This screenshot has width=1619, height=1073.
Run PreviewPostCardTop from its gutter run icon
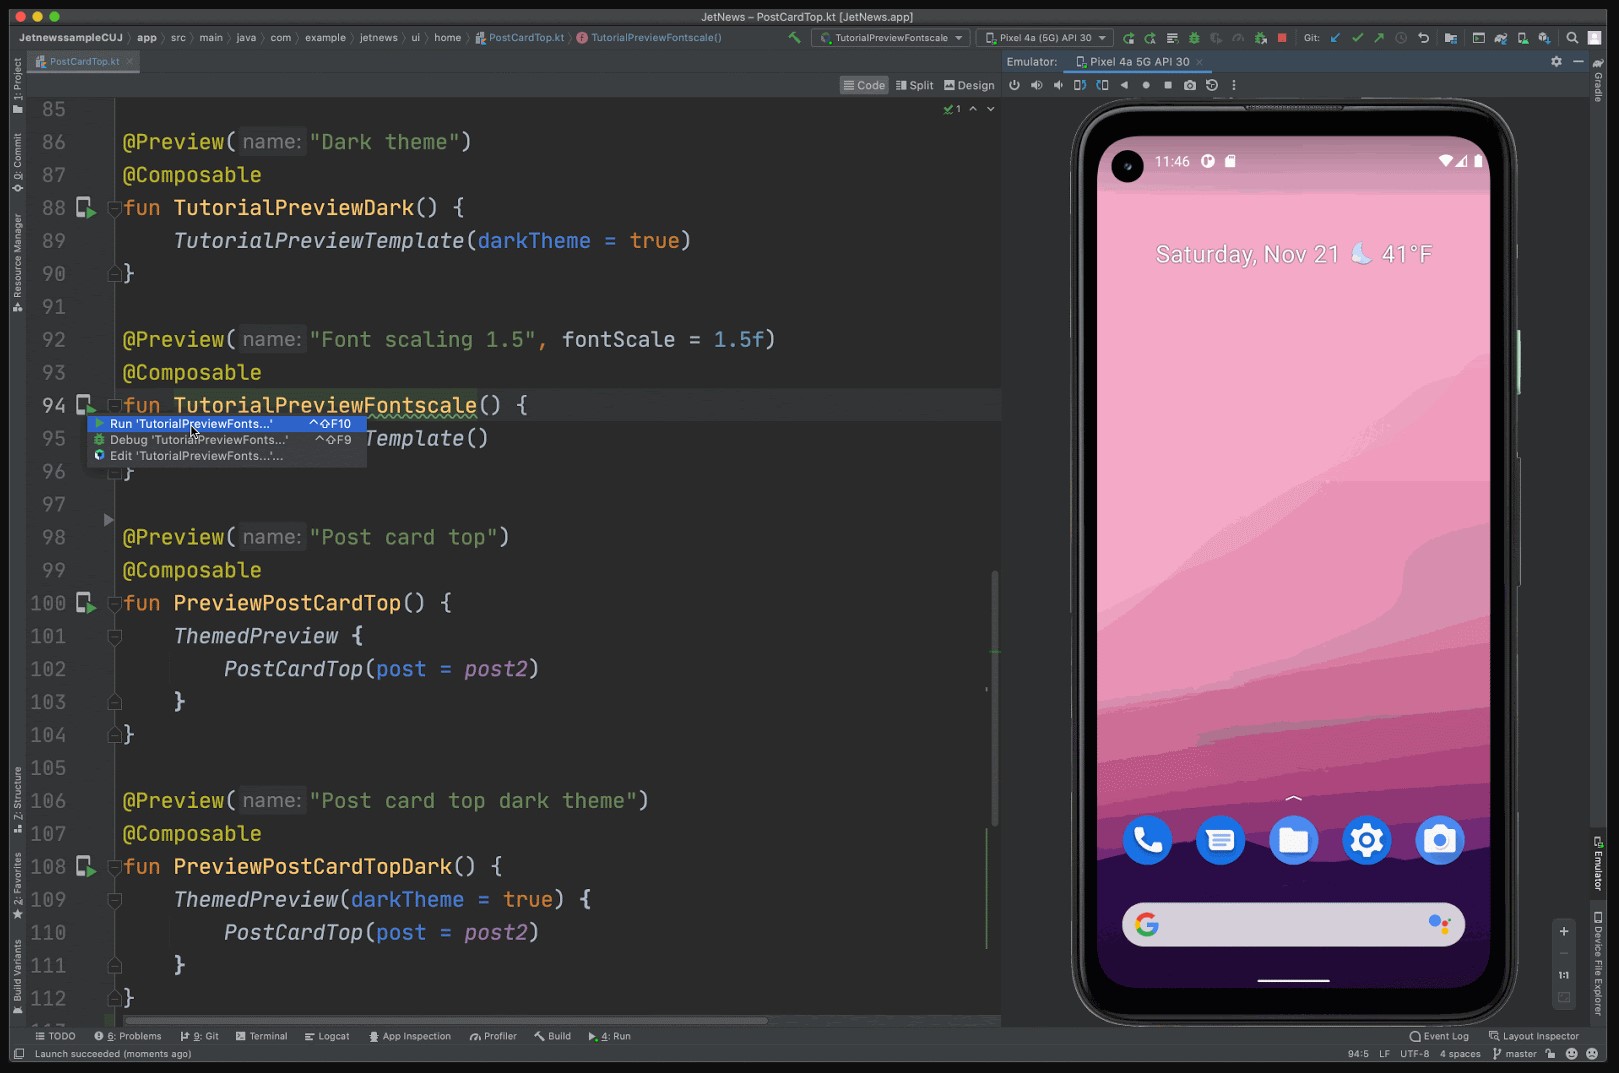tap(87, 604)
